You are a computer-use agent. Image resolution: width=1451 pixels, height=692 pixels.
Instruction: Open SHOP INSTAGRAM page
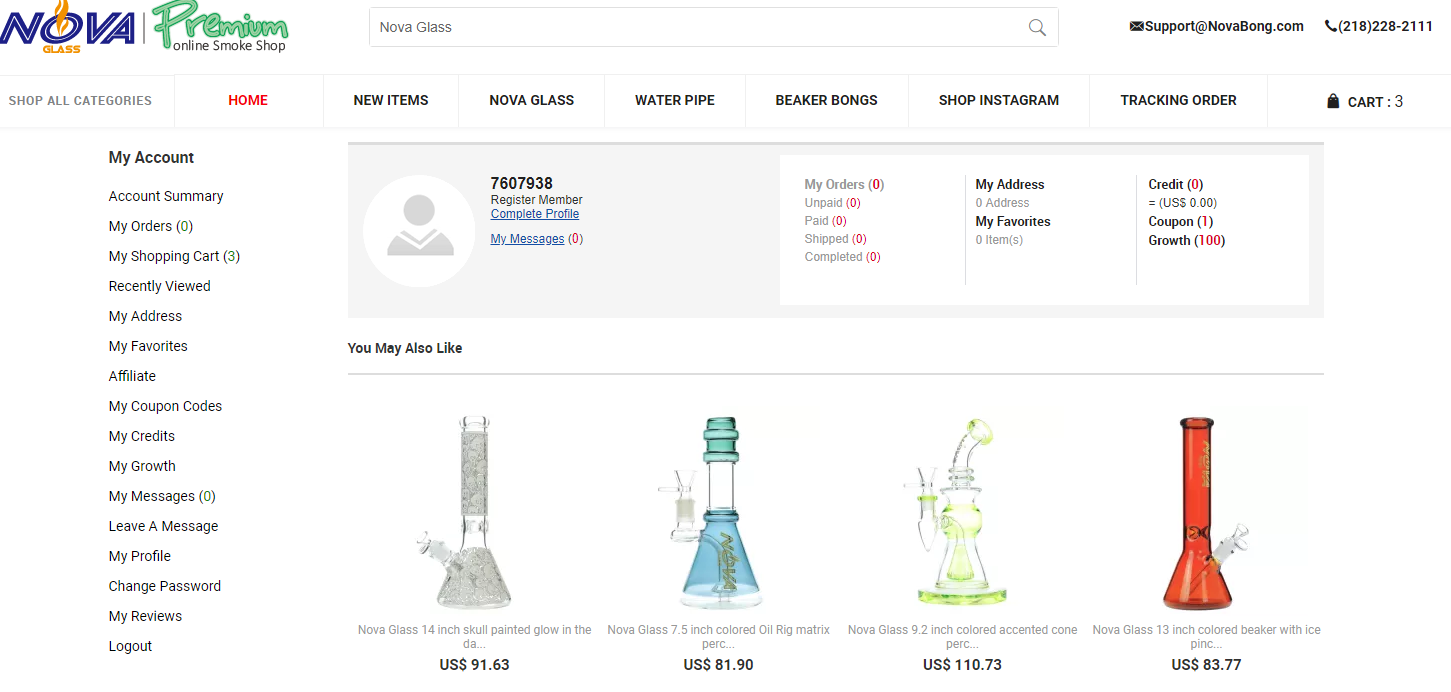point(999,100)
